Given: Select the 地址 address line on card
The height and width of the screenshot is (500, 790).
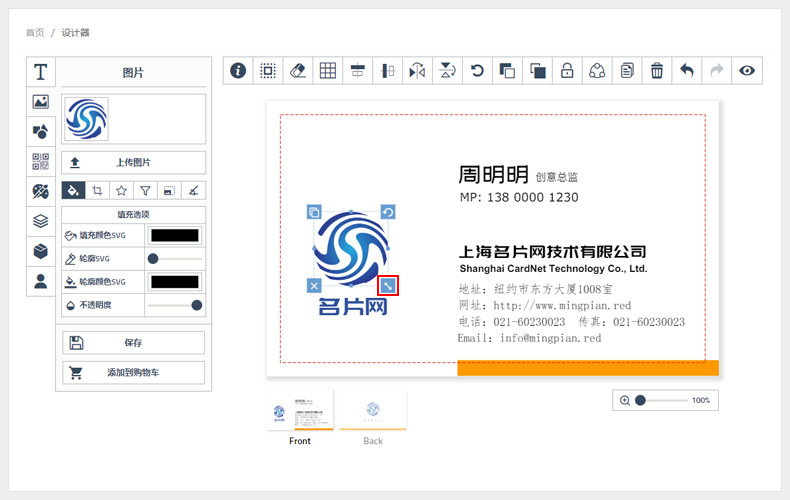Looking at the screenshot, I should coord(535,289).
